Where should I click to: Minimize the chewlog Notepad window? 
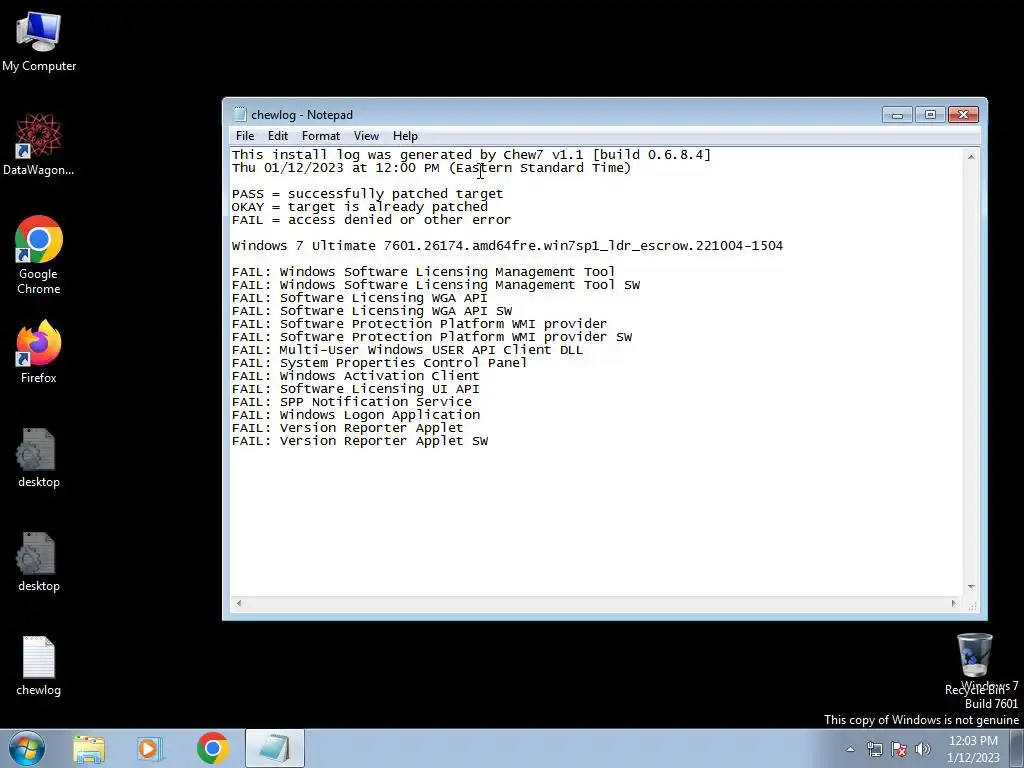pyautogui.click(x=897, y=115)
